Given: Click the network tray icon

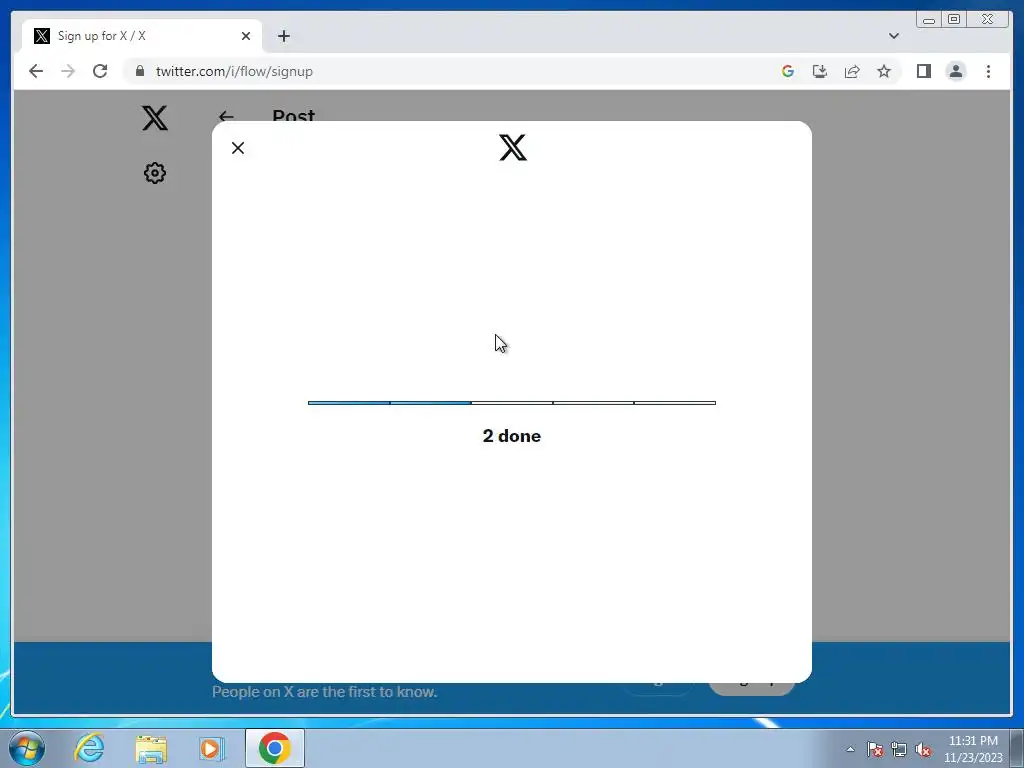Looking at the screenshot, I should tap(899, 749).
